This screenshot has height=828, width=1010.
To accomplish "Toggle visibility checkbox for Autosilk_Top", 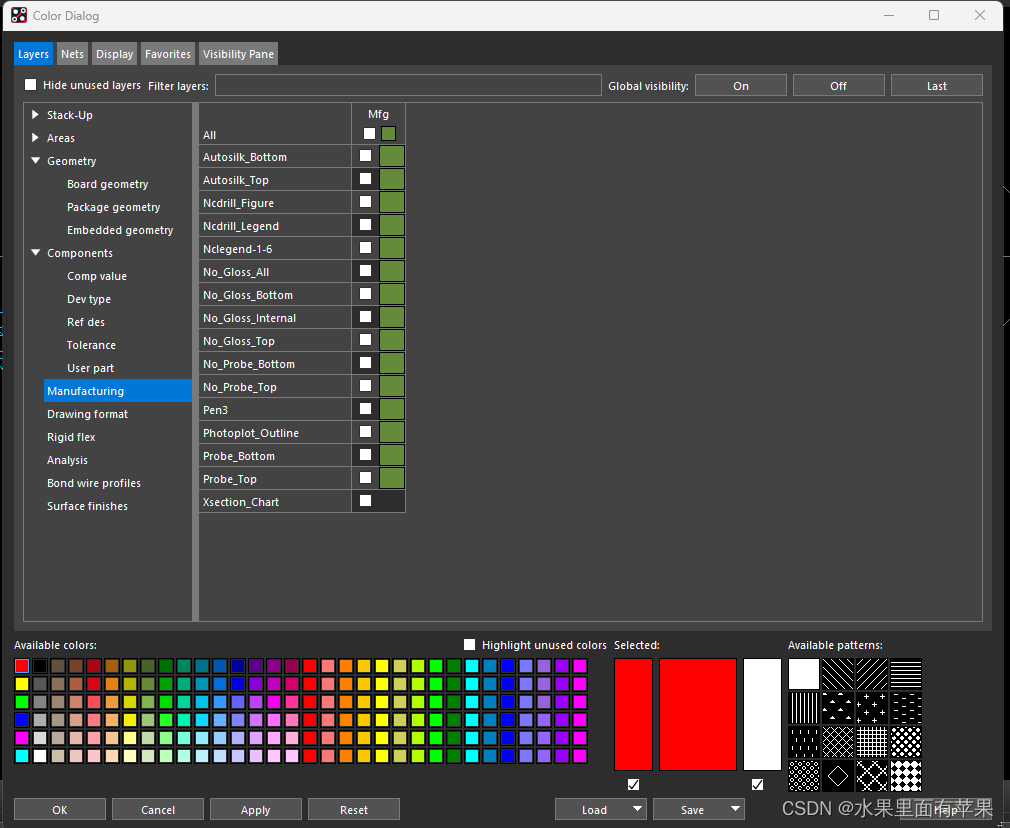I will tap(366, 179).
